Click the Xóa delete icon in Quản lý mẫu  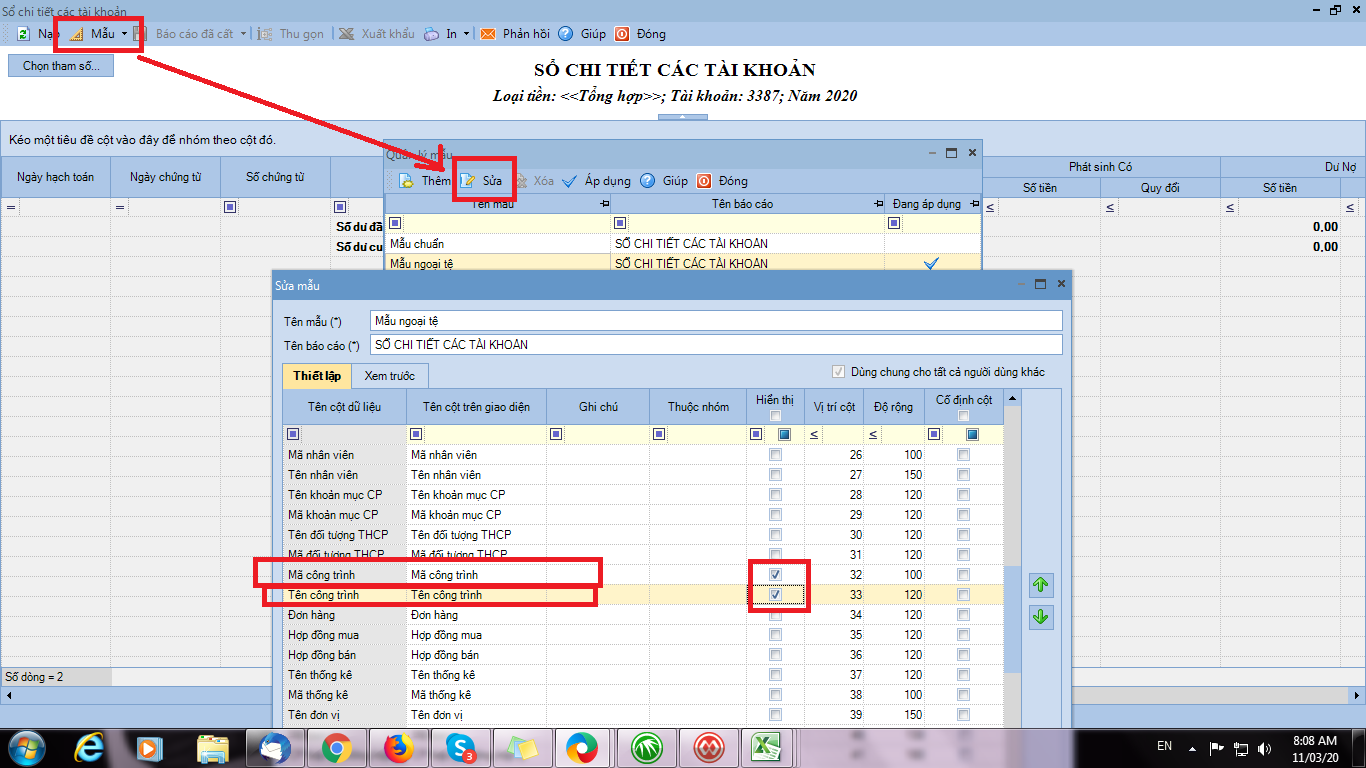(520, 181)
